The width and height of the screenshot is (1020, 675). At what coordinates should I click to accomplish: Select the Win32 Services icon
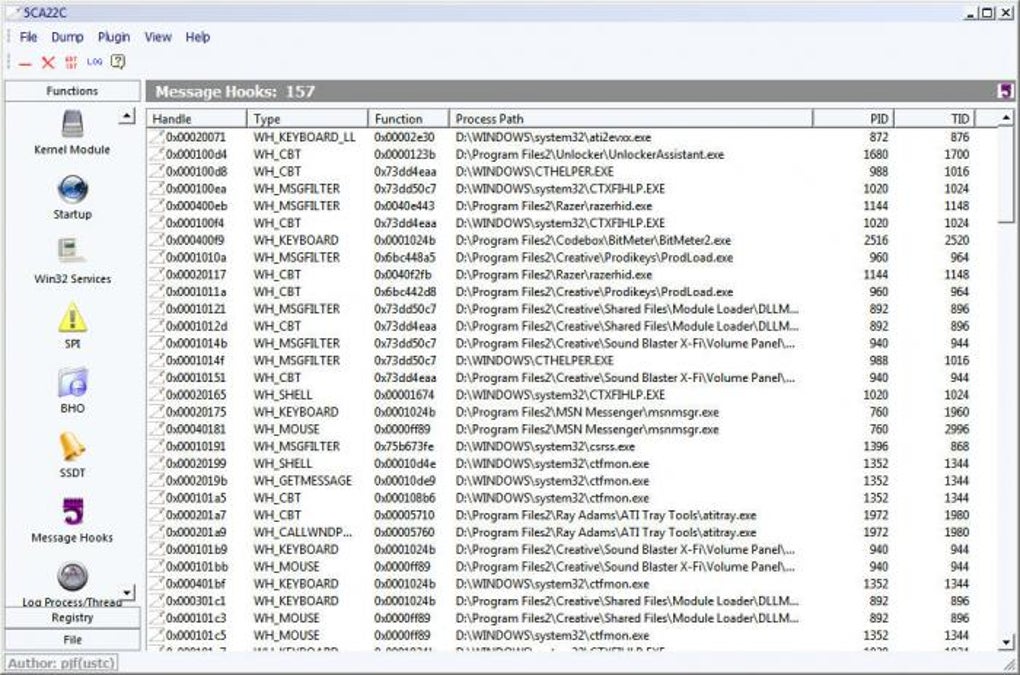point(72,252)
